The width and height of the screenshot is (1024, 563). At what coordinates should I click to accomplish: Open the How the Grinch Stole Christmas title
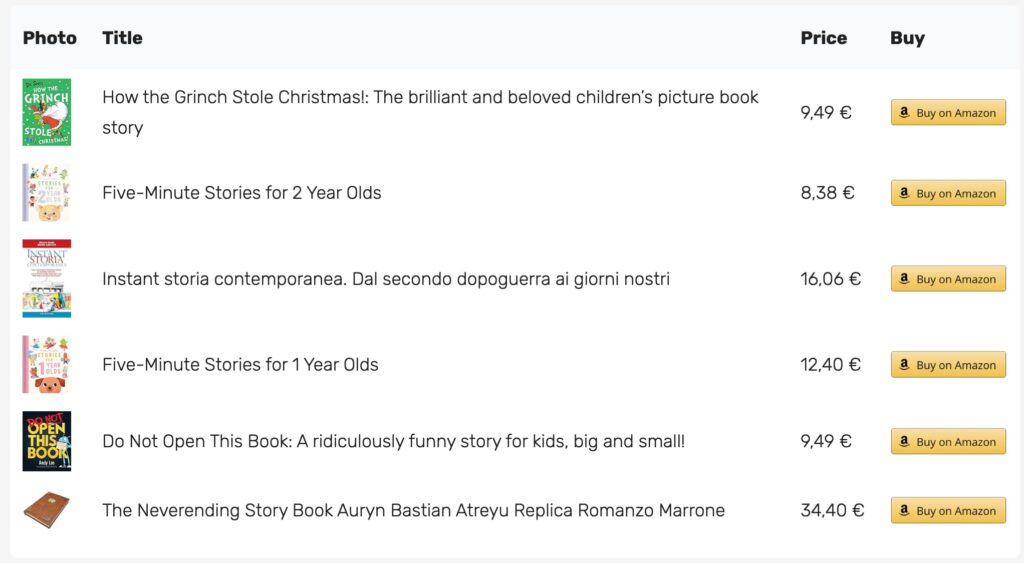[430, 112]
